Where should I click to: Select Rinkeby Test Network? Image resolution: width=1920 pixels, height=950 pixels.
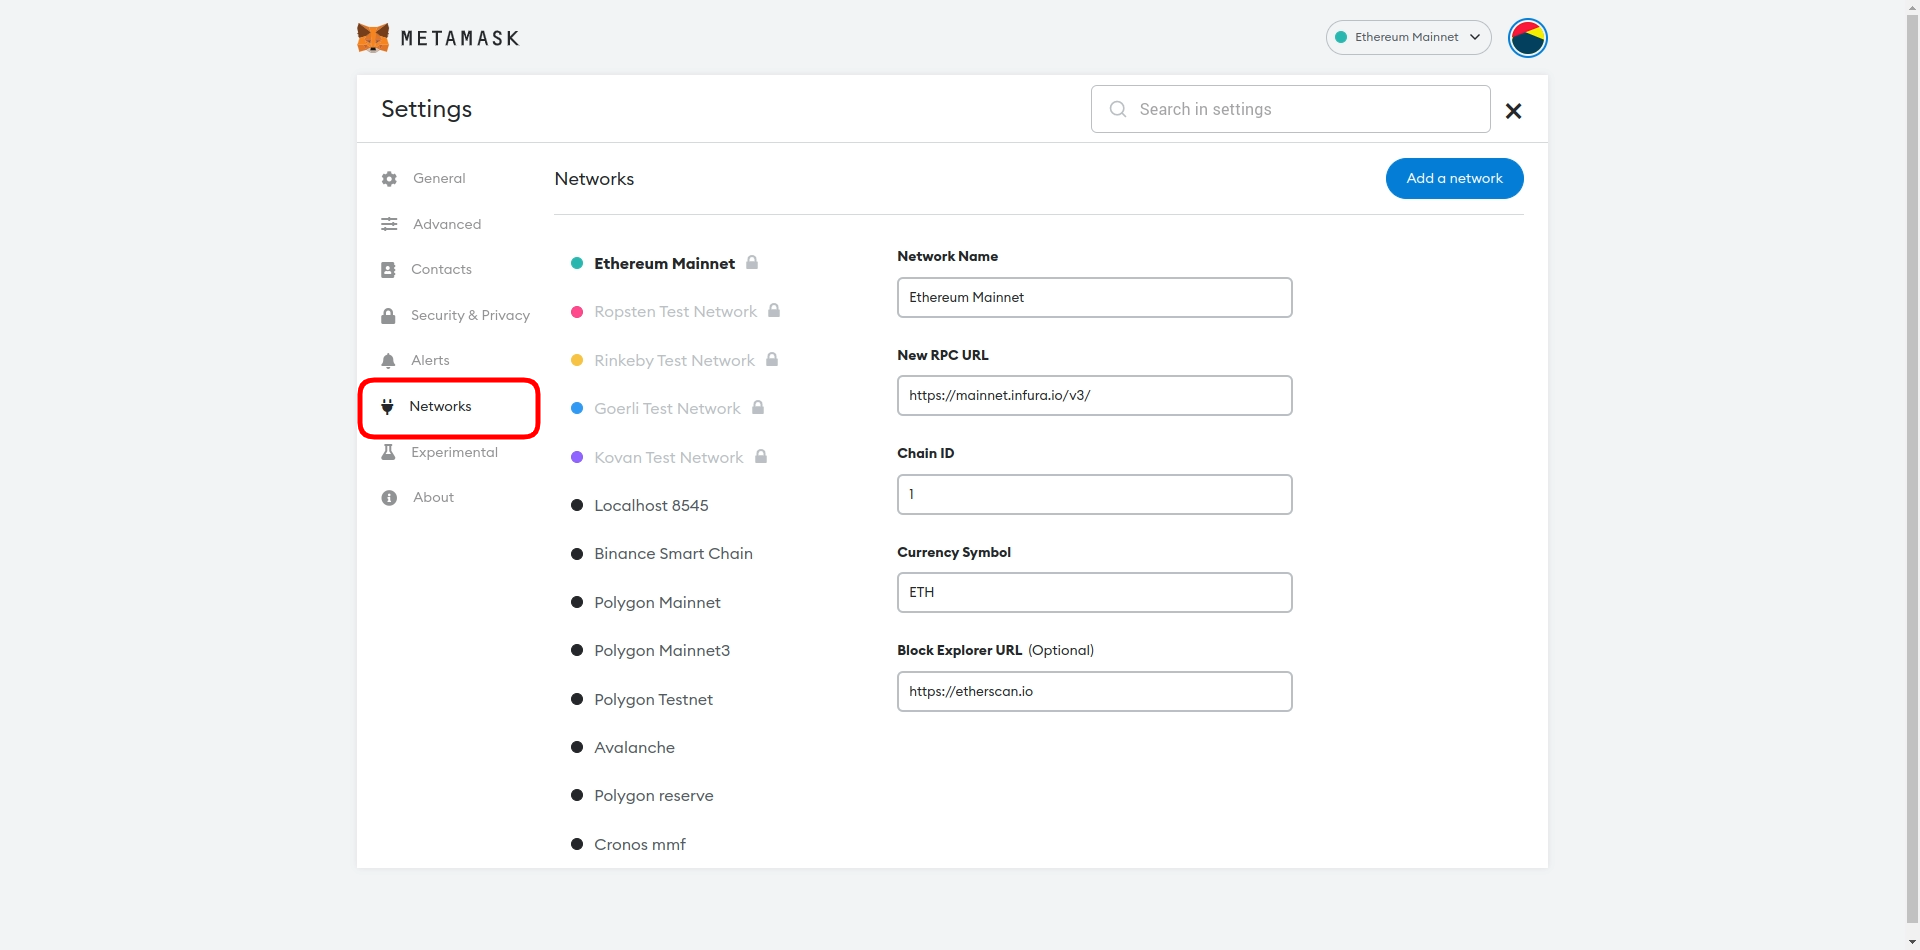[674, 360]
